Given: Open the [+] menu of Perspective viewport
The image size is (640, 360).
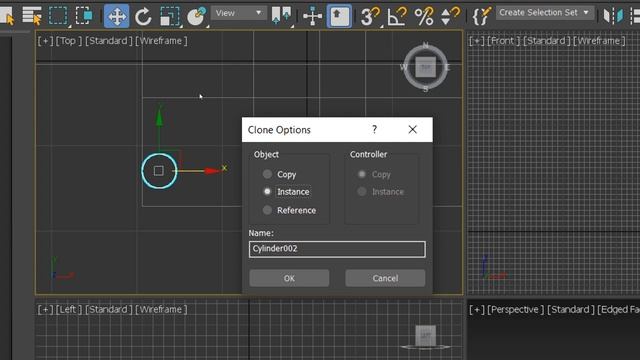Looking at the screenshot, I should coord(477,309).
